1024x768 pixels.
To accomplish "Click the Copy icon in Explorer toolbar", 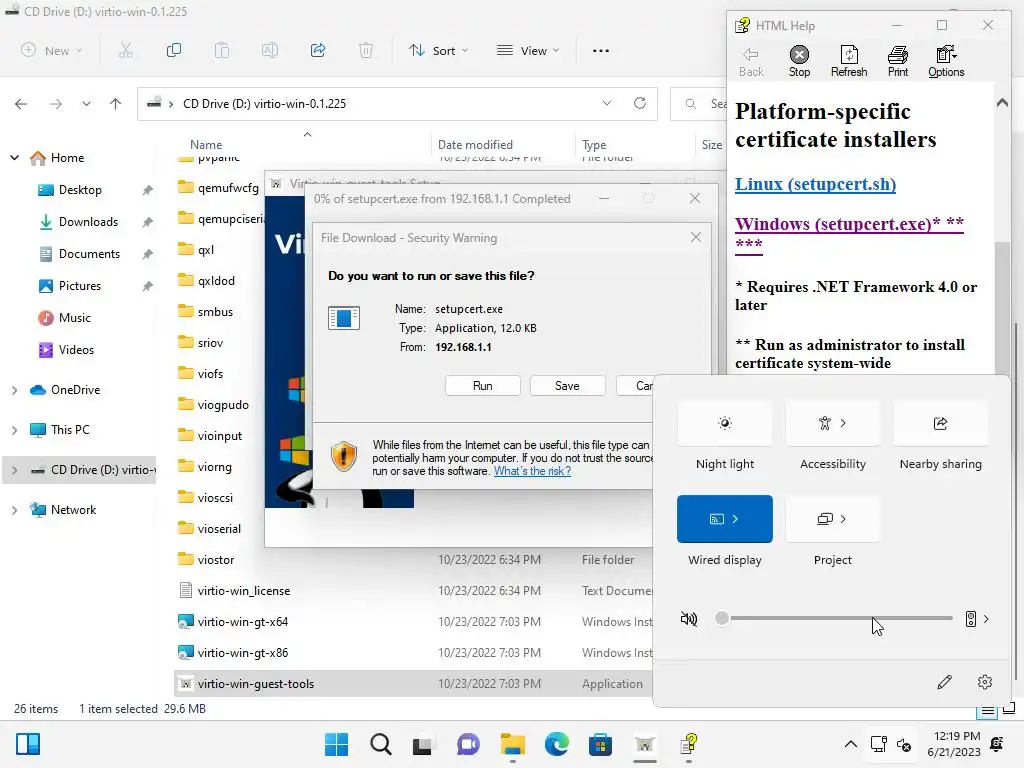I will tap(174, 50).
